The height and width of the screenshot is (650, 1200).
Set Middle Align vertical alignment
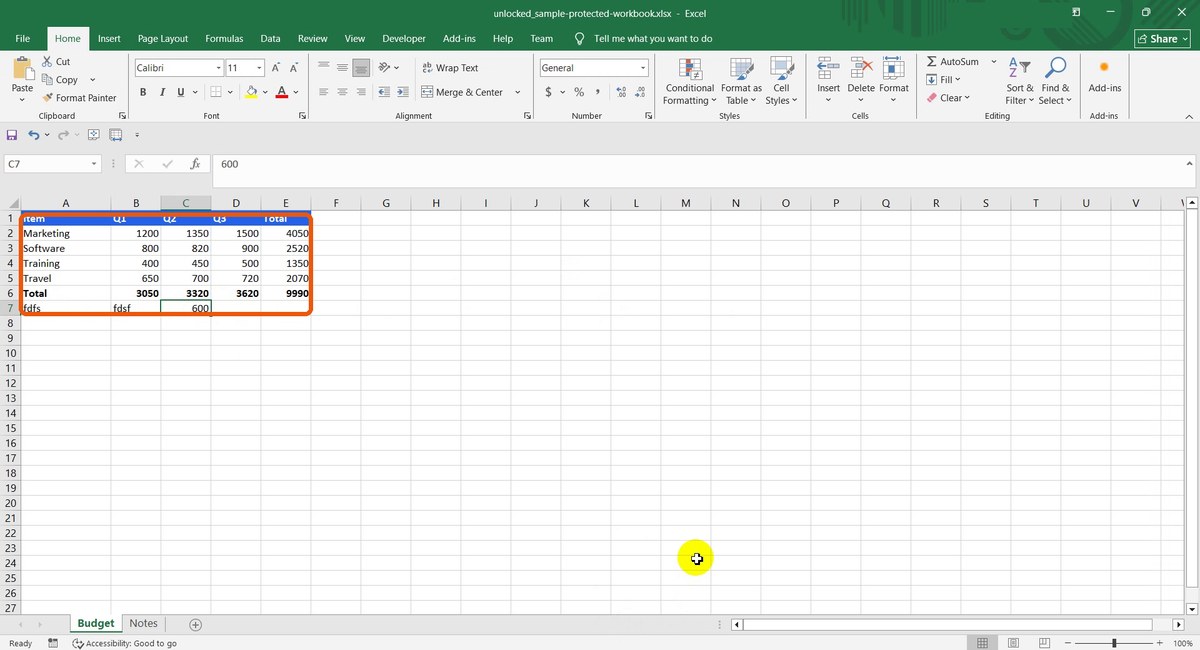click(x=342, y=68)
